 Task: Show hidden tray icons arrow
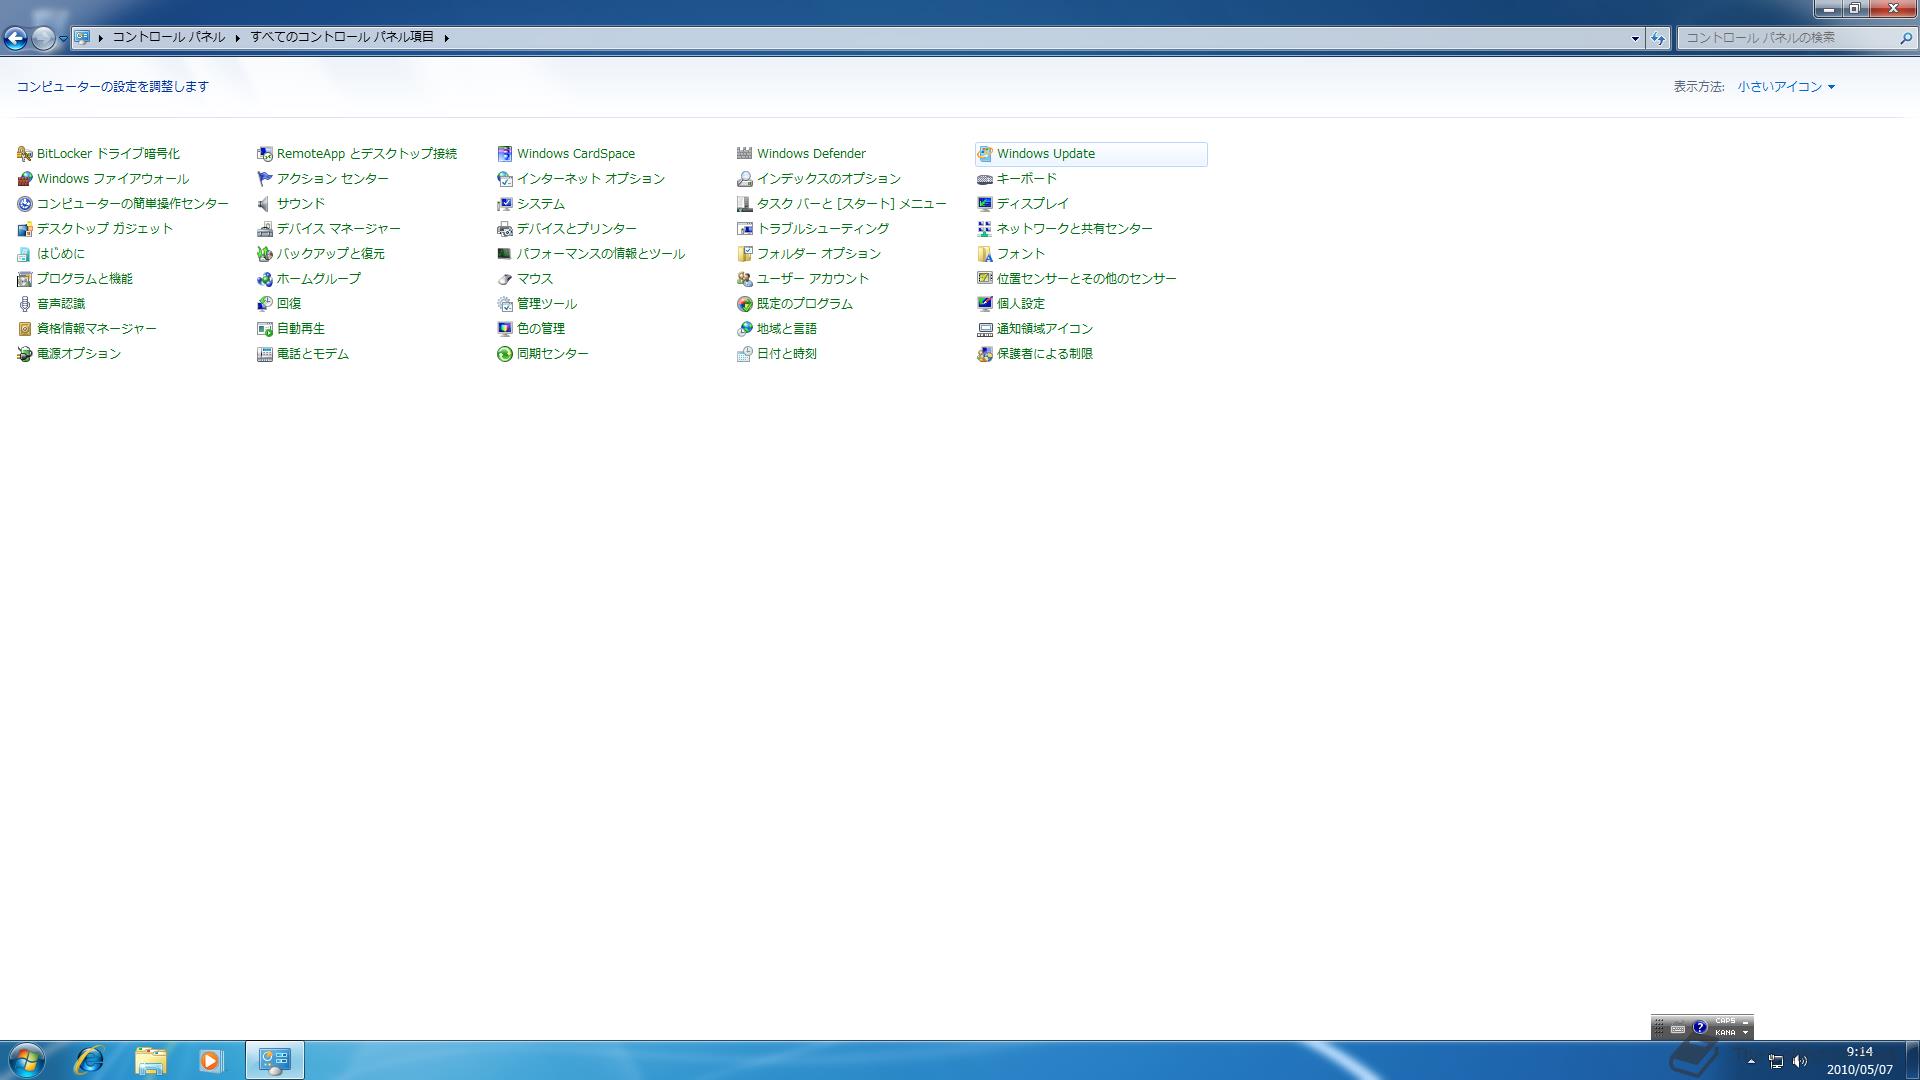(x=1751, y=1061)
